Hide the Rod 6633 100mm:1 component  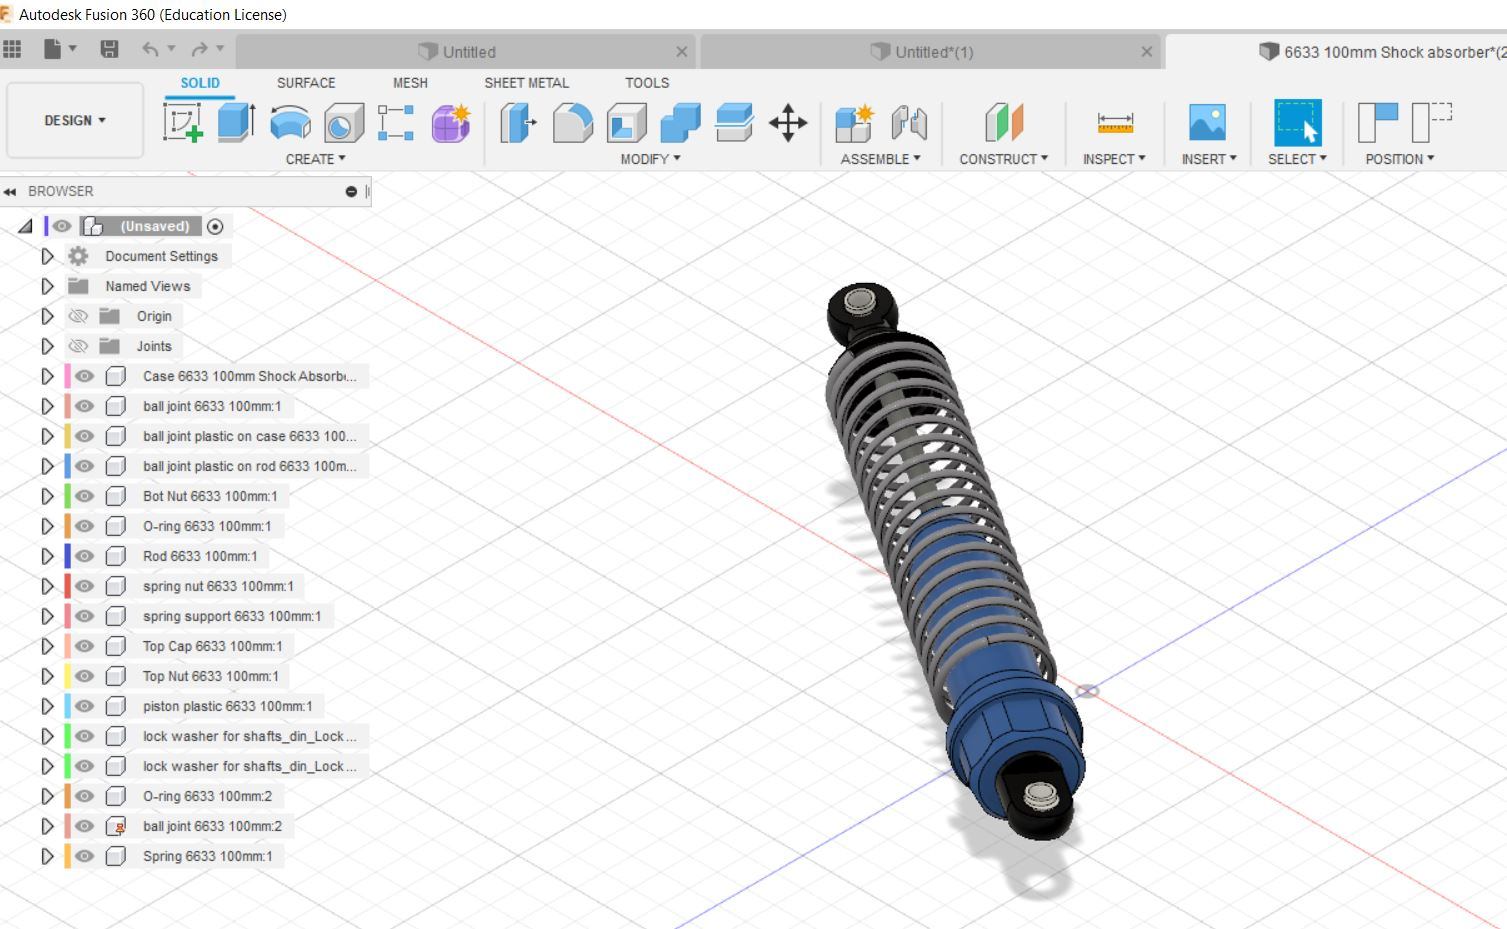pyautogui.click(x=85, y=556)
